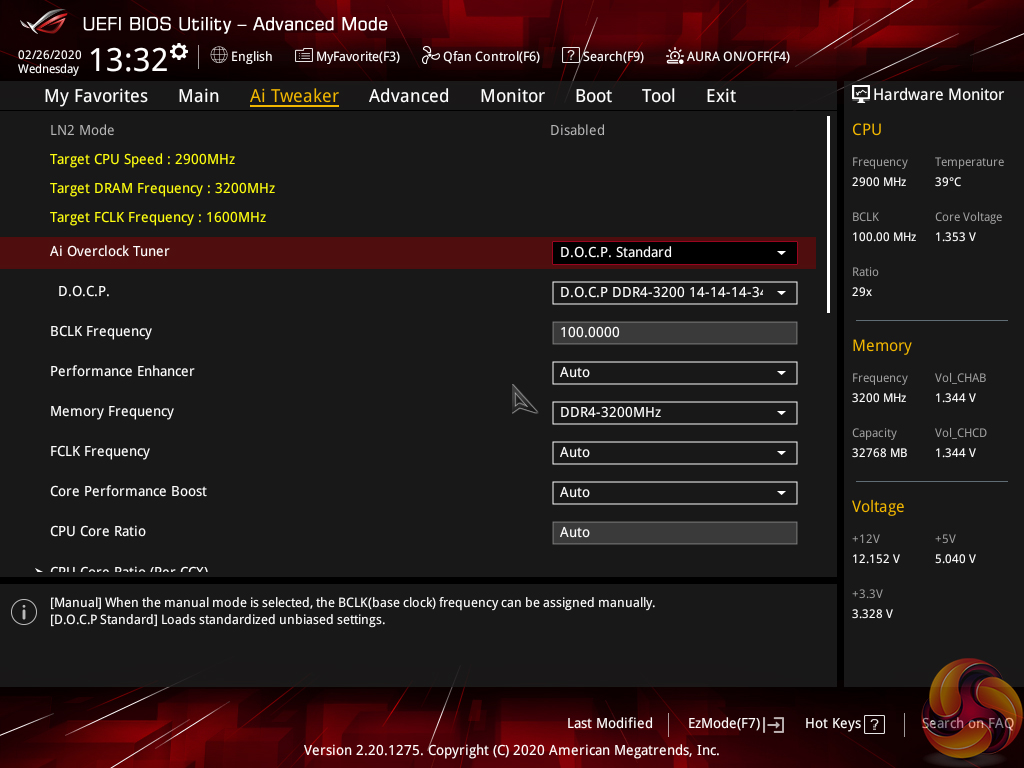This screenshot has height=768, width=1024.
Task: Click the MyFavorite list icon
Action: [x=304, y=56]
